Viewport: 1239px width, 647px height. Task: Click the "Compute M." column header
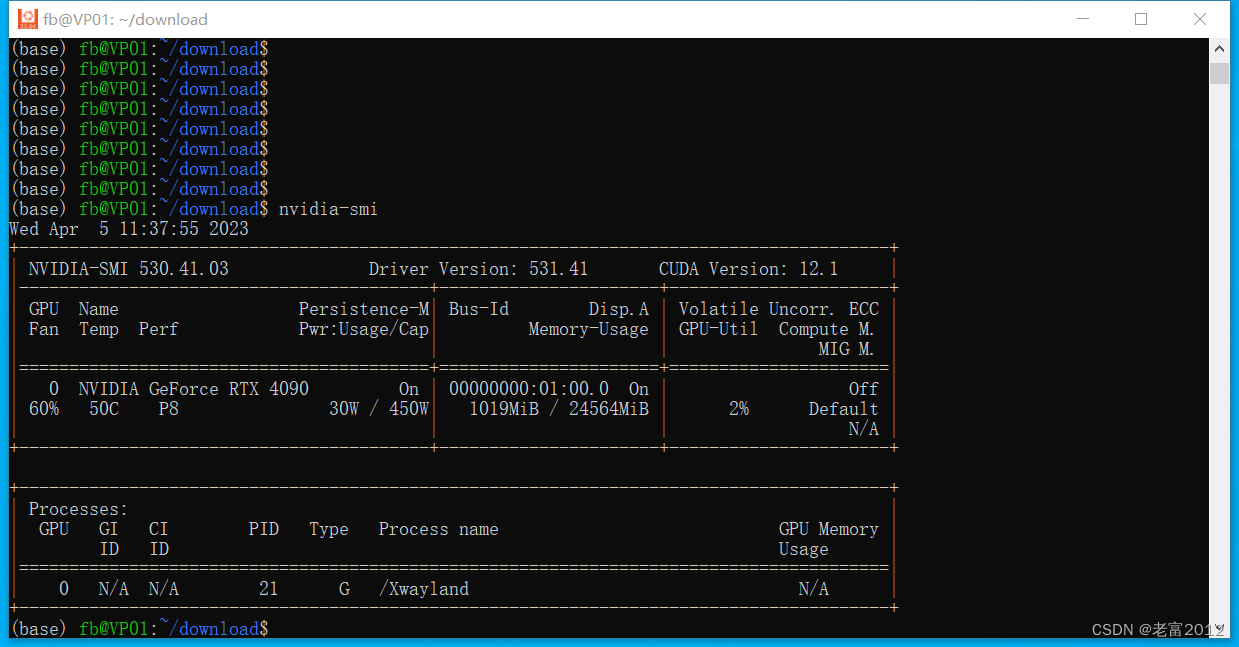click(x=826, y=329)
